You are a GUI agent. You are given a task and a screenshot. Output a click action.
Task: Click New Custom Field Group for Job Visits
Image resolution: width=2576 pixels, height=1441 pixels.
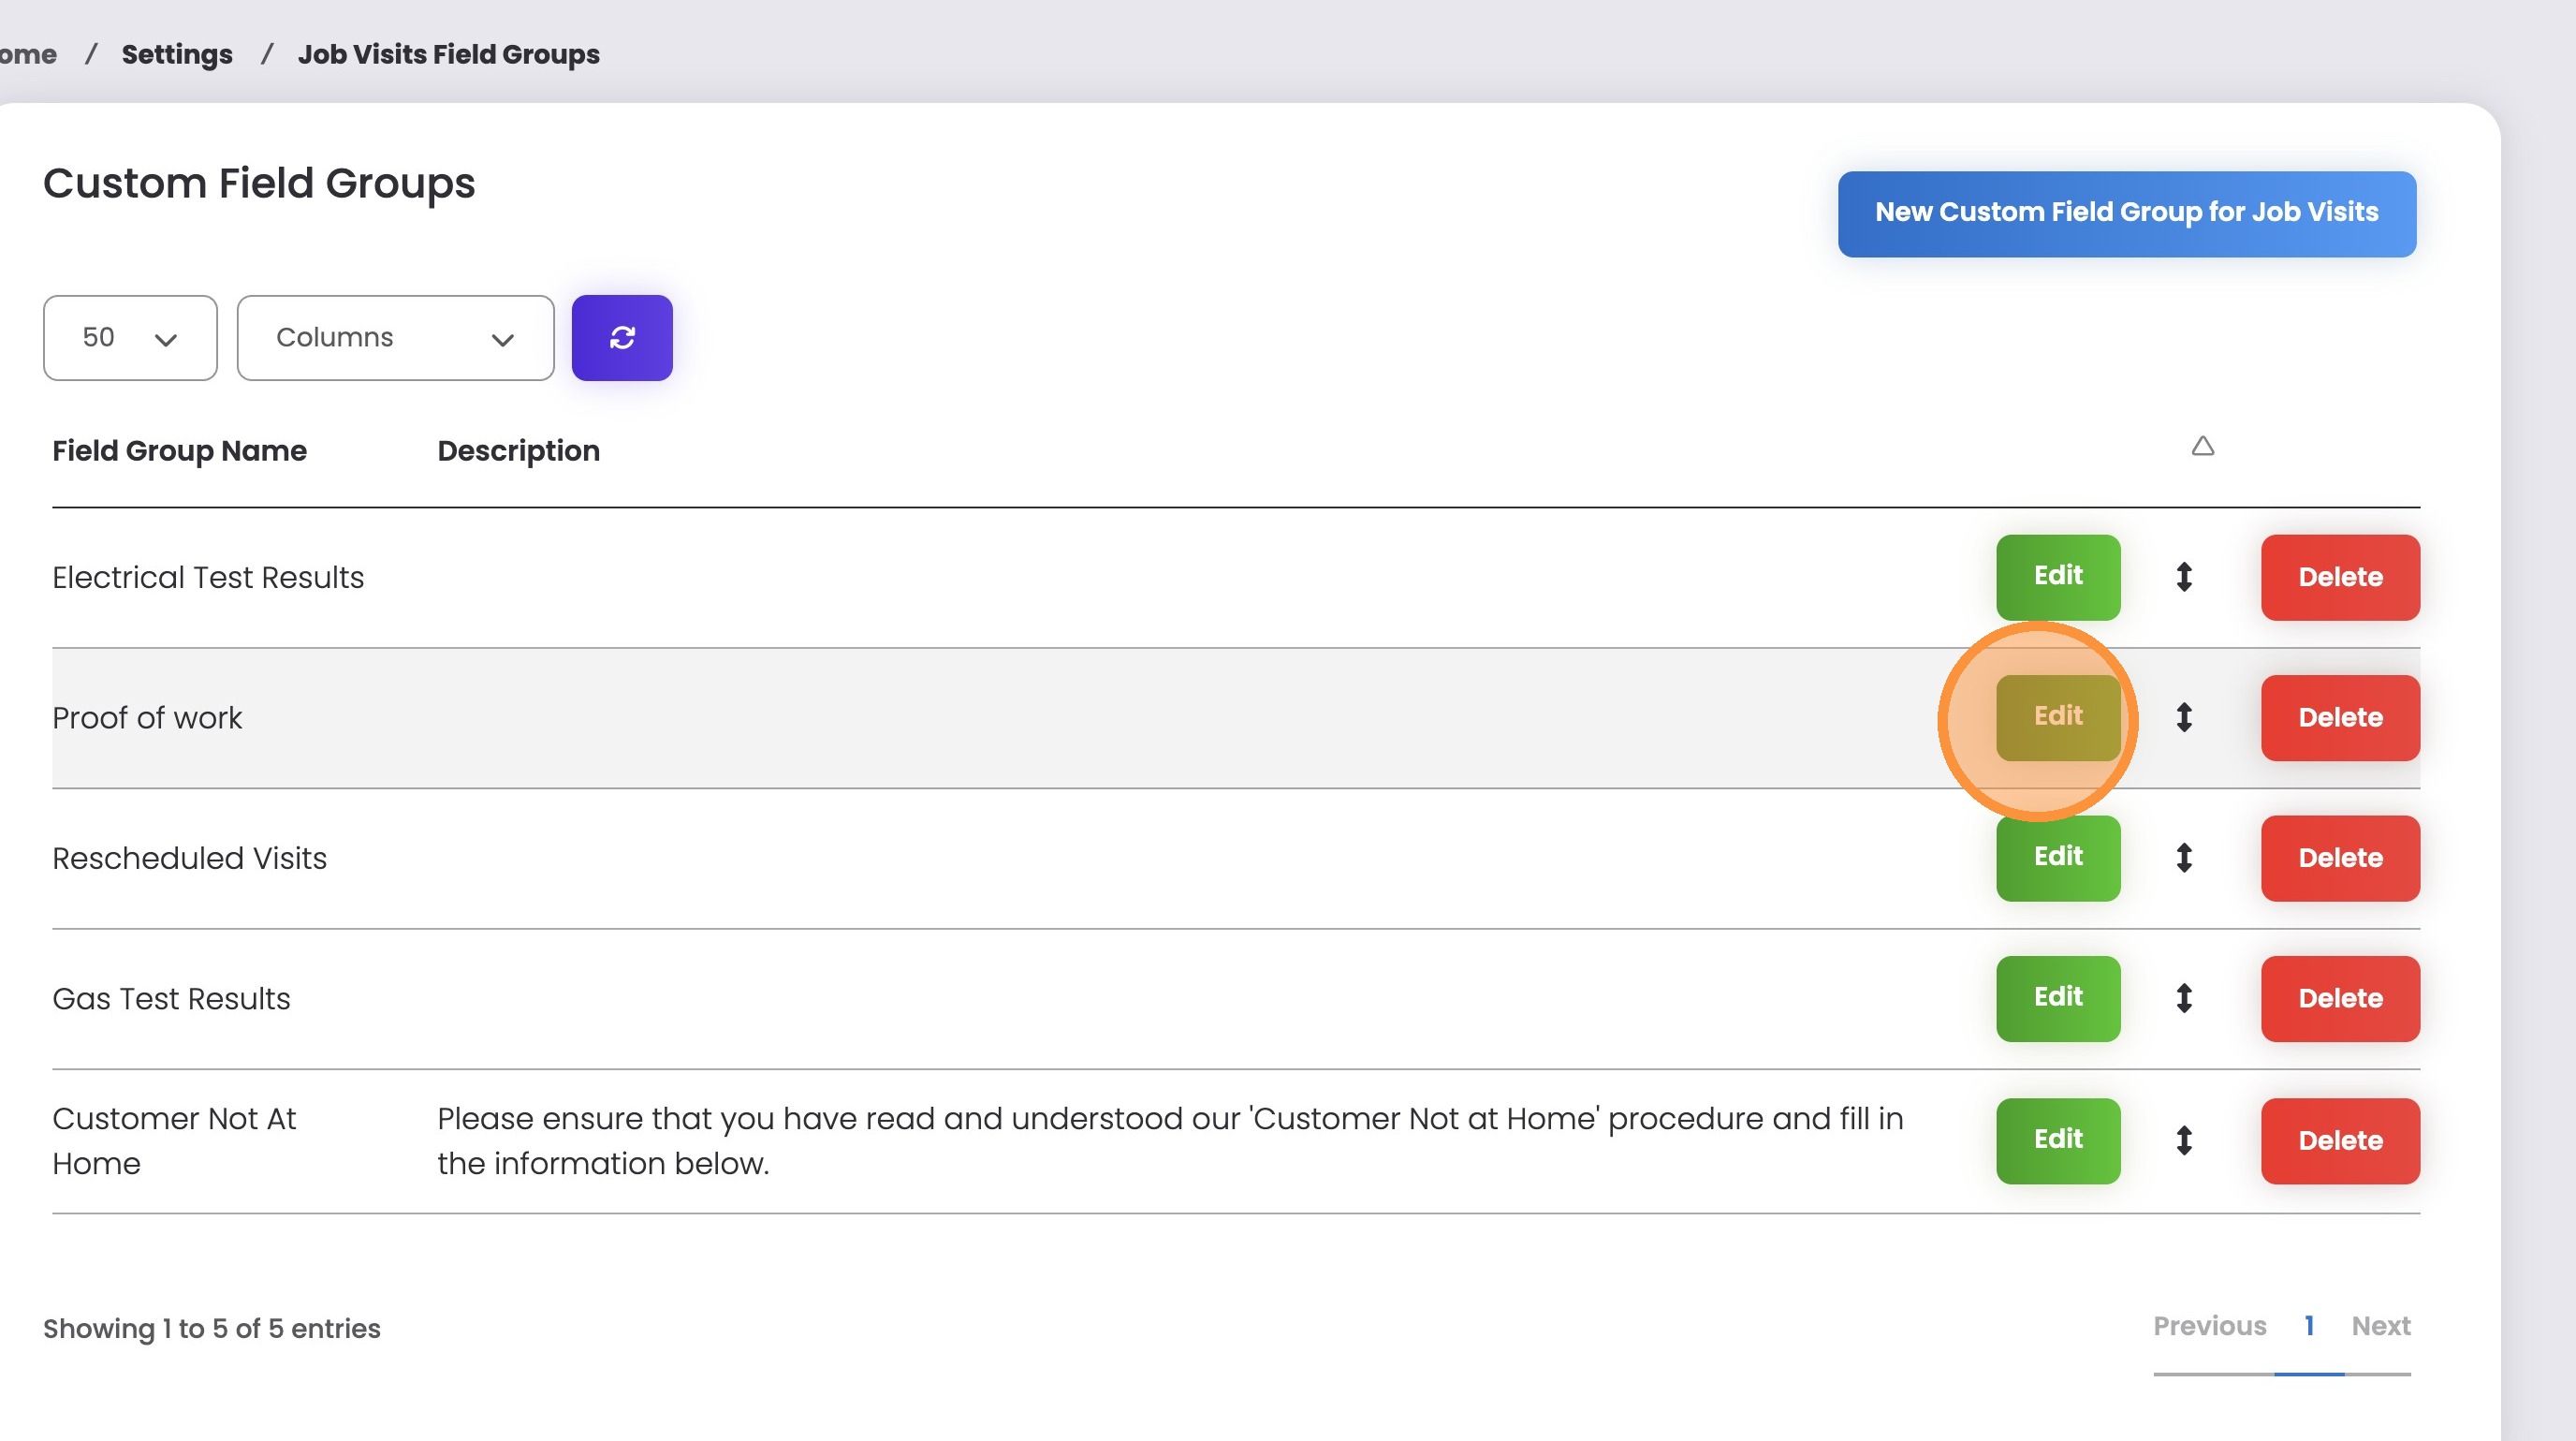coord(2126,213)
